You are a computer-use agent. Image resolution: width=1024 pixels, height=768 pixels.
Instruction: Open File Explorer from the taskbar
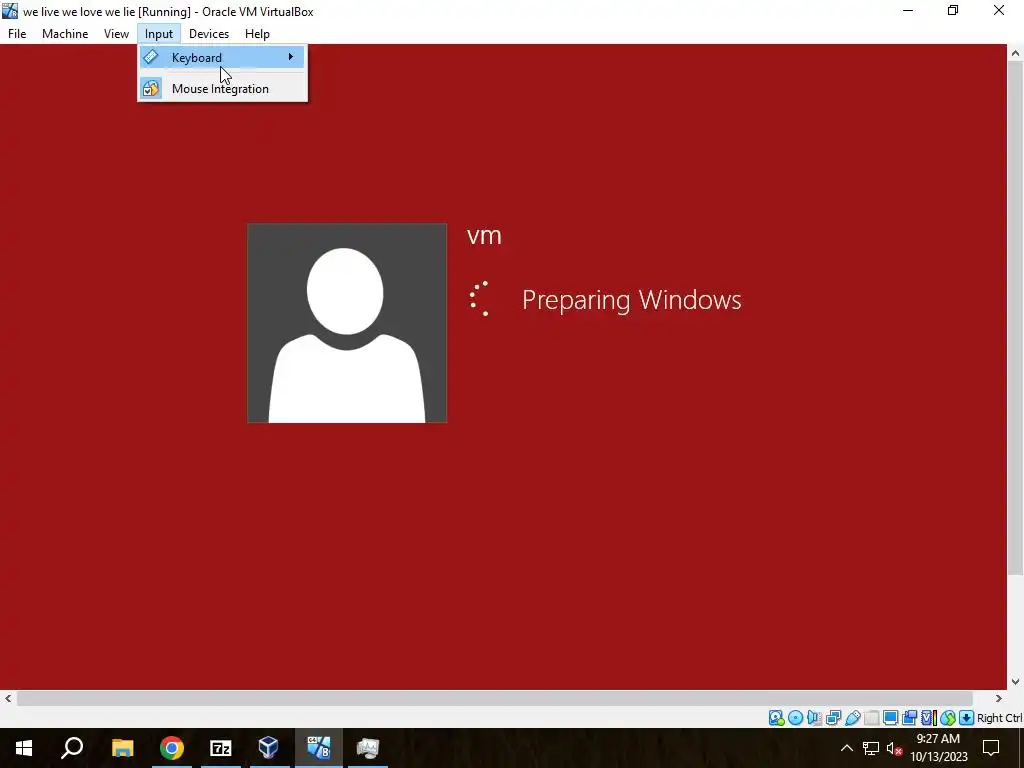pyautogui.click(x=122, y=748)
